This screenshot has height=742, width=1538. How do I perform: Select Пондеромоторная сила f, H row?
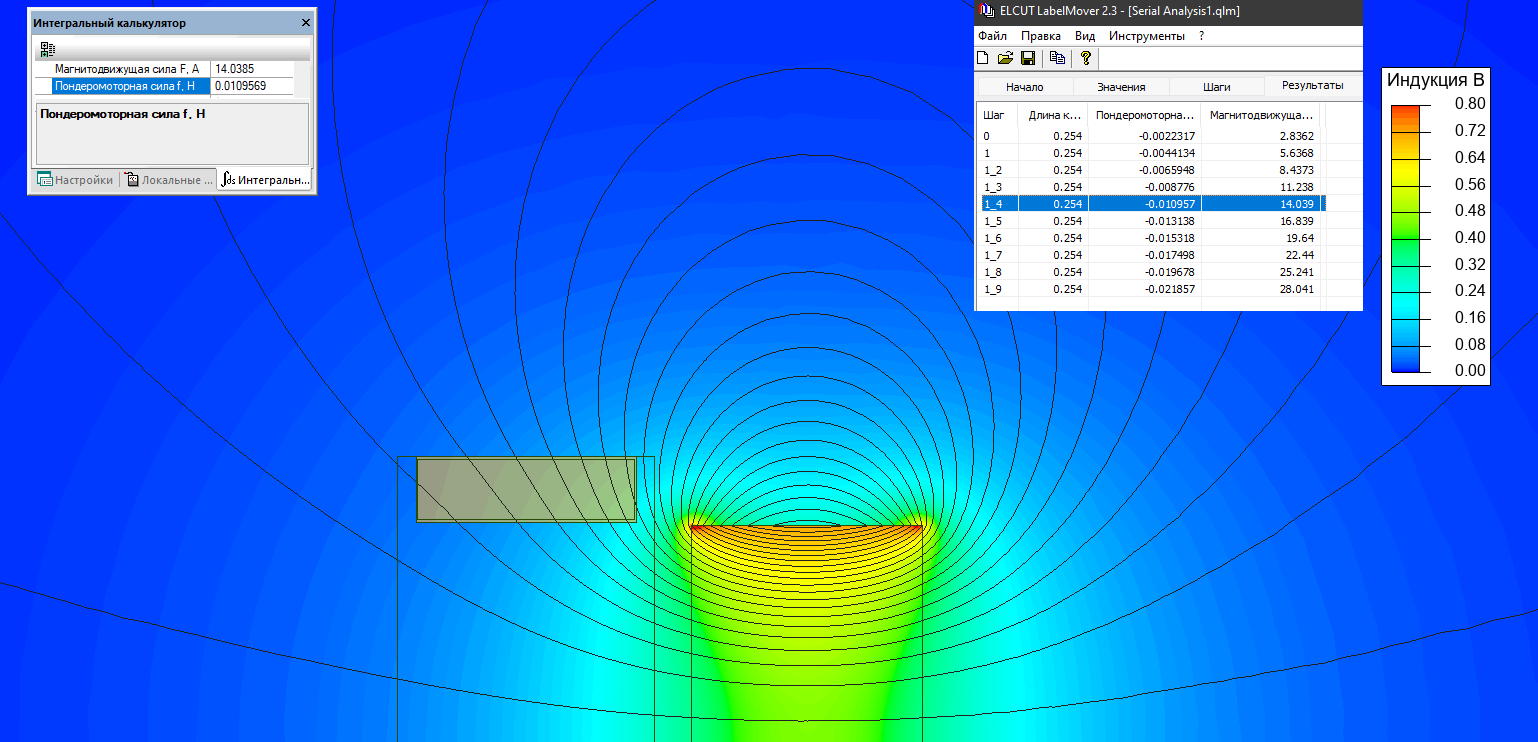pos(164,86)
